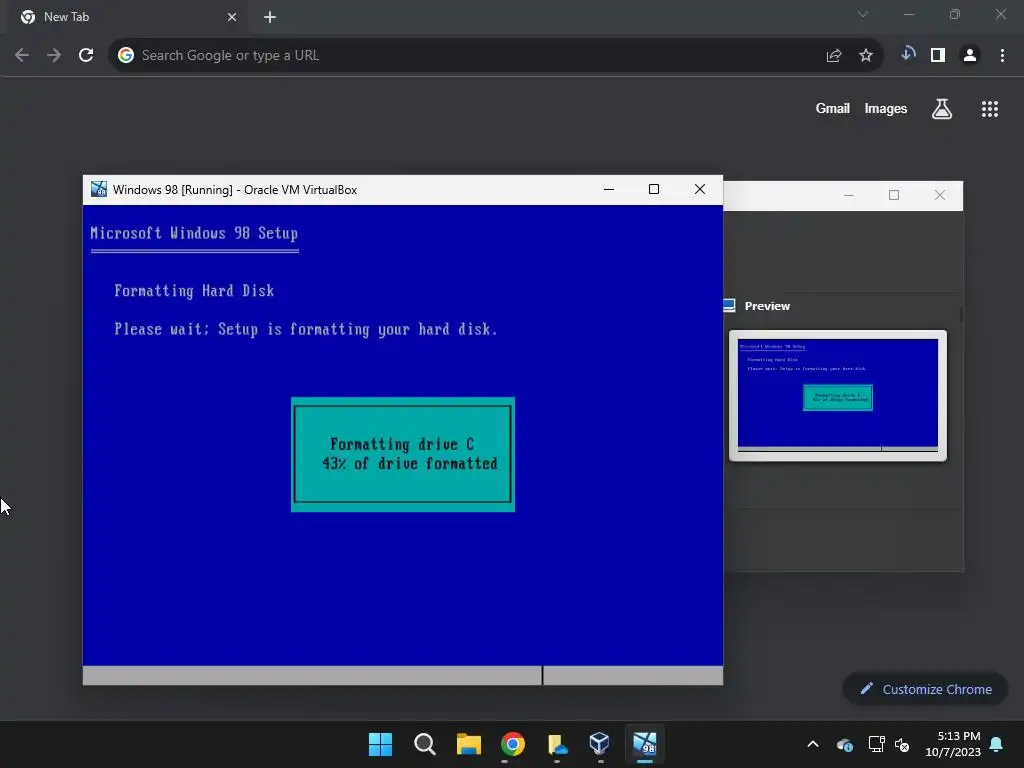The image size is (1024, 768).
Task: Open File Explorer from taskbar
Action: click(468, 744)
